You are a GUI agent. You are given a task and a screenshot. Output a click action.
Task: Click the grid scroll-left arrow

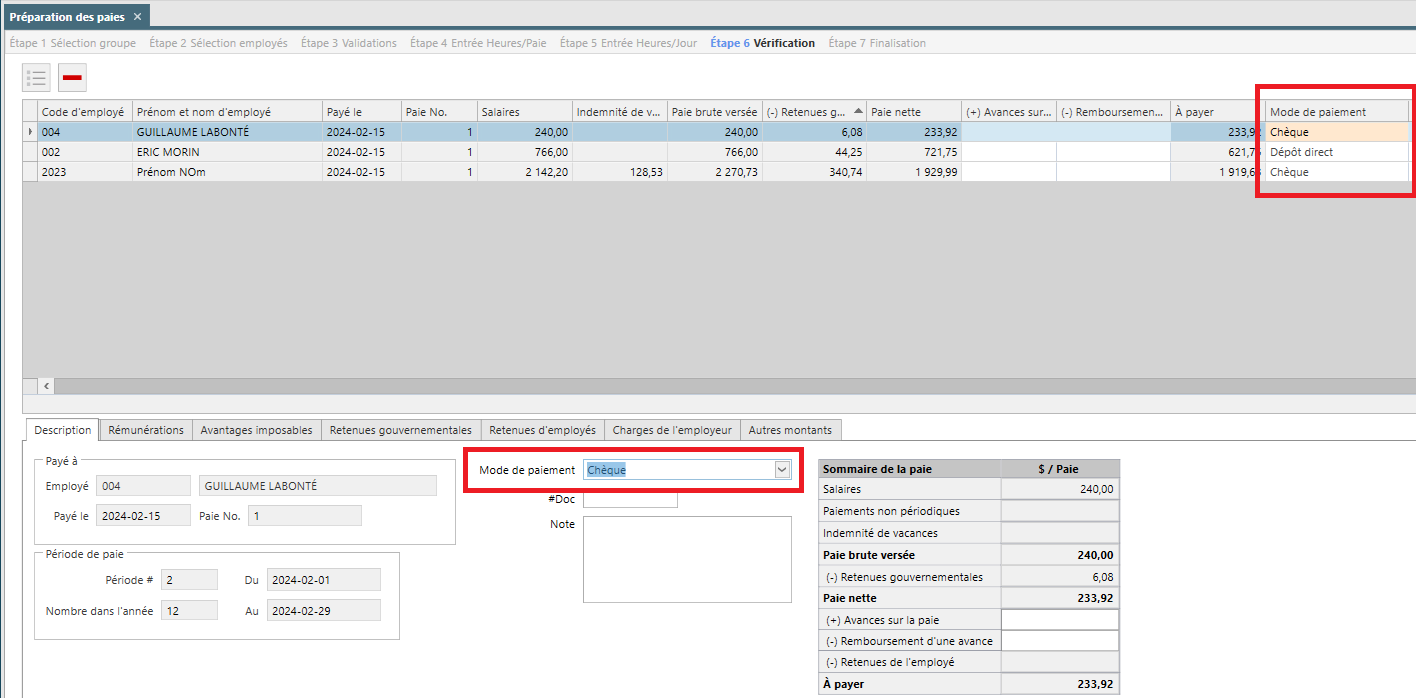coord(46,386)
